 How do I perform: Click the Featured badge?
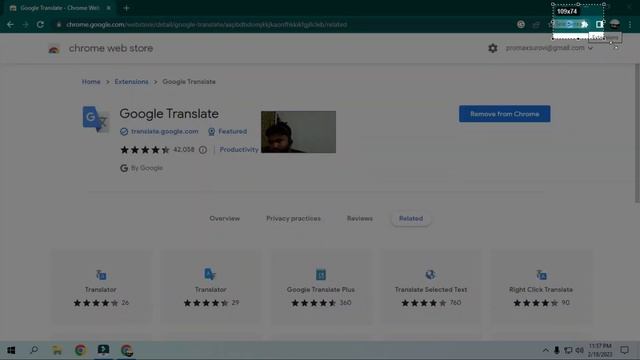click(228, 131)
